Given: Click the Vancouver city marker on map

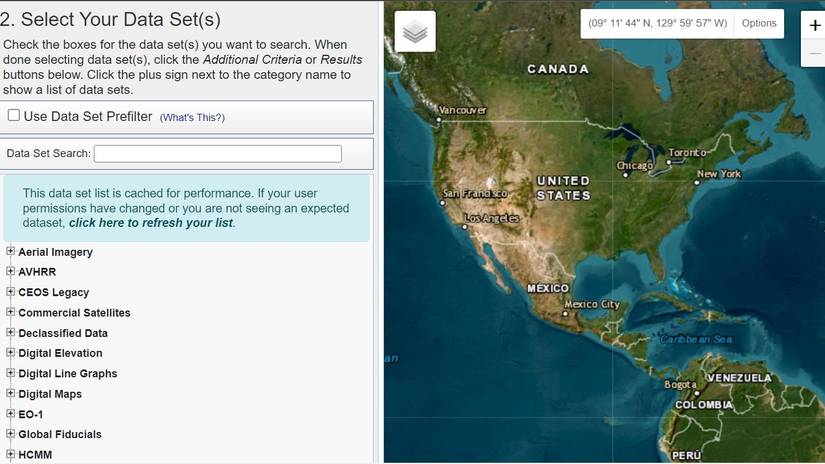Looking at the screenshot, I should (x=439, y=120).
